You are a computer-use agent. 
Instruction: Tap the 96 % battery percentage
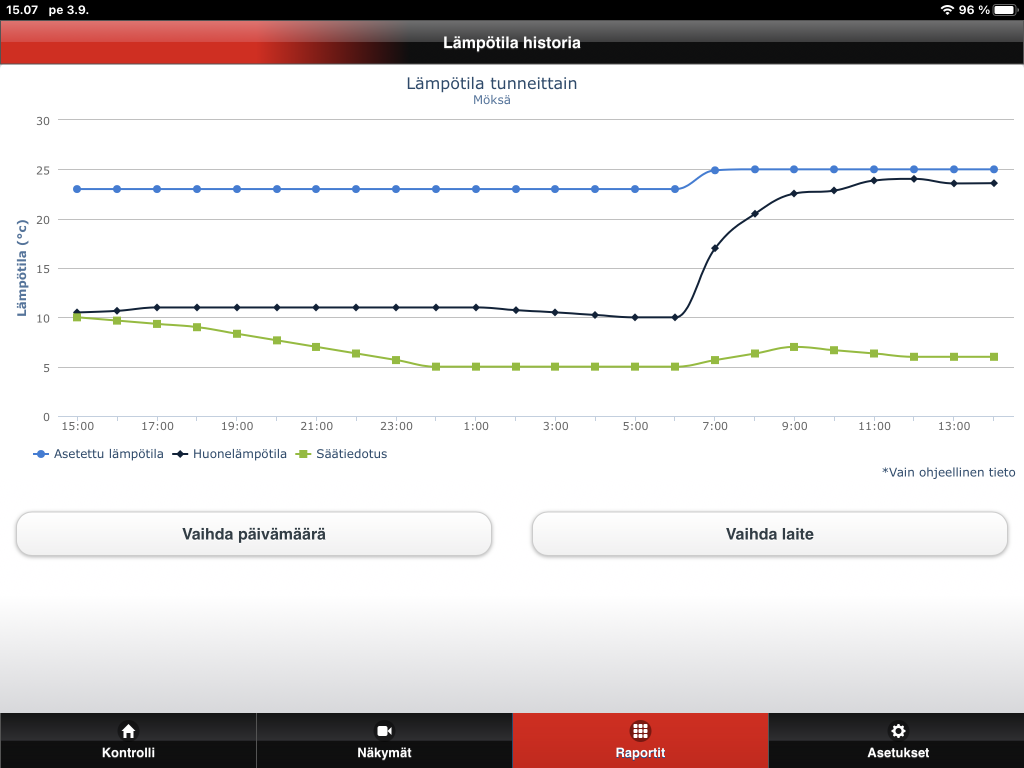tap(974, 10)
